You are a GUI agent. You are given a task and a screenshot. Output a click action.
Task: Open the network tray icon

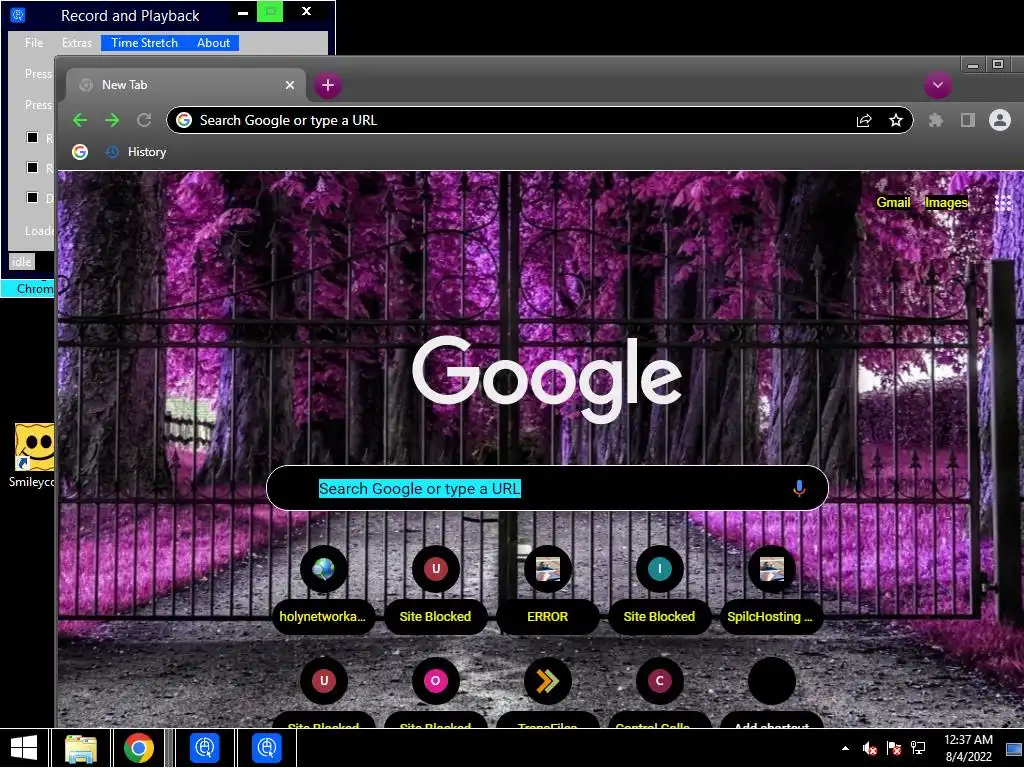(x=918, y=748)
